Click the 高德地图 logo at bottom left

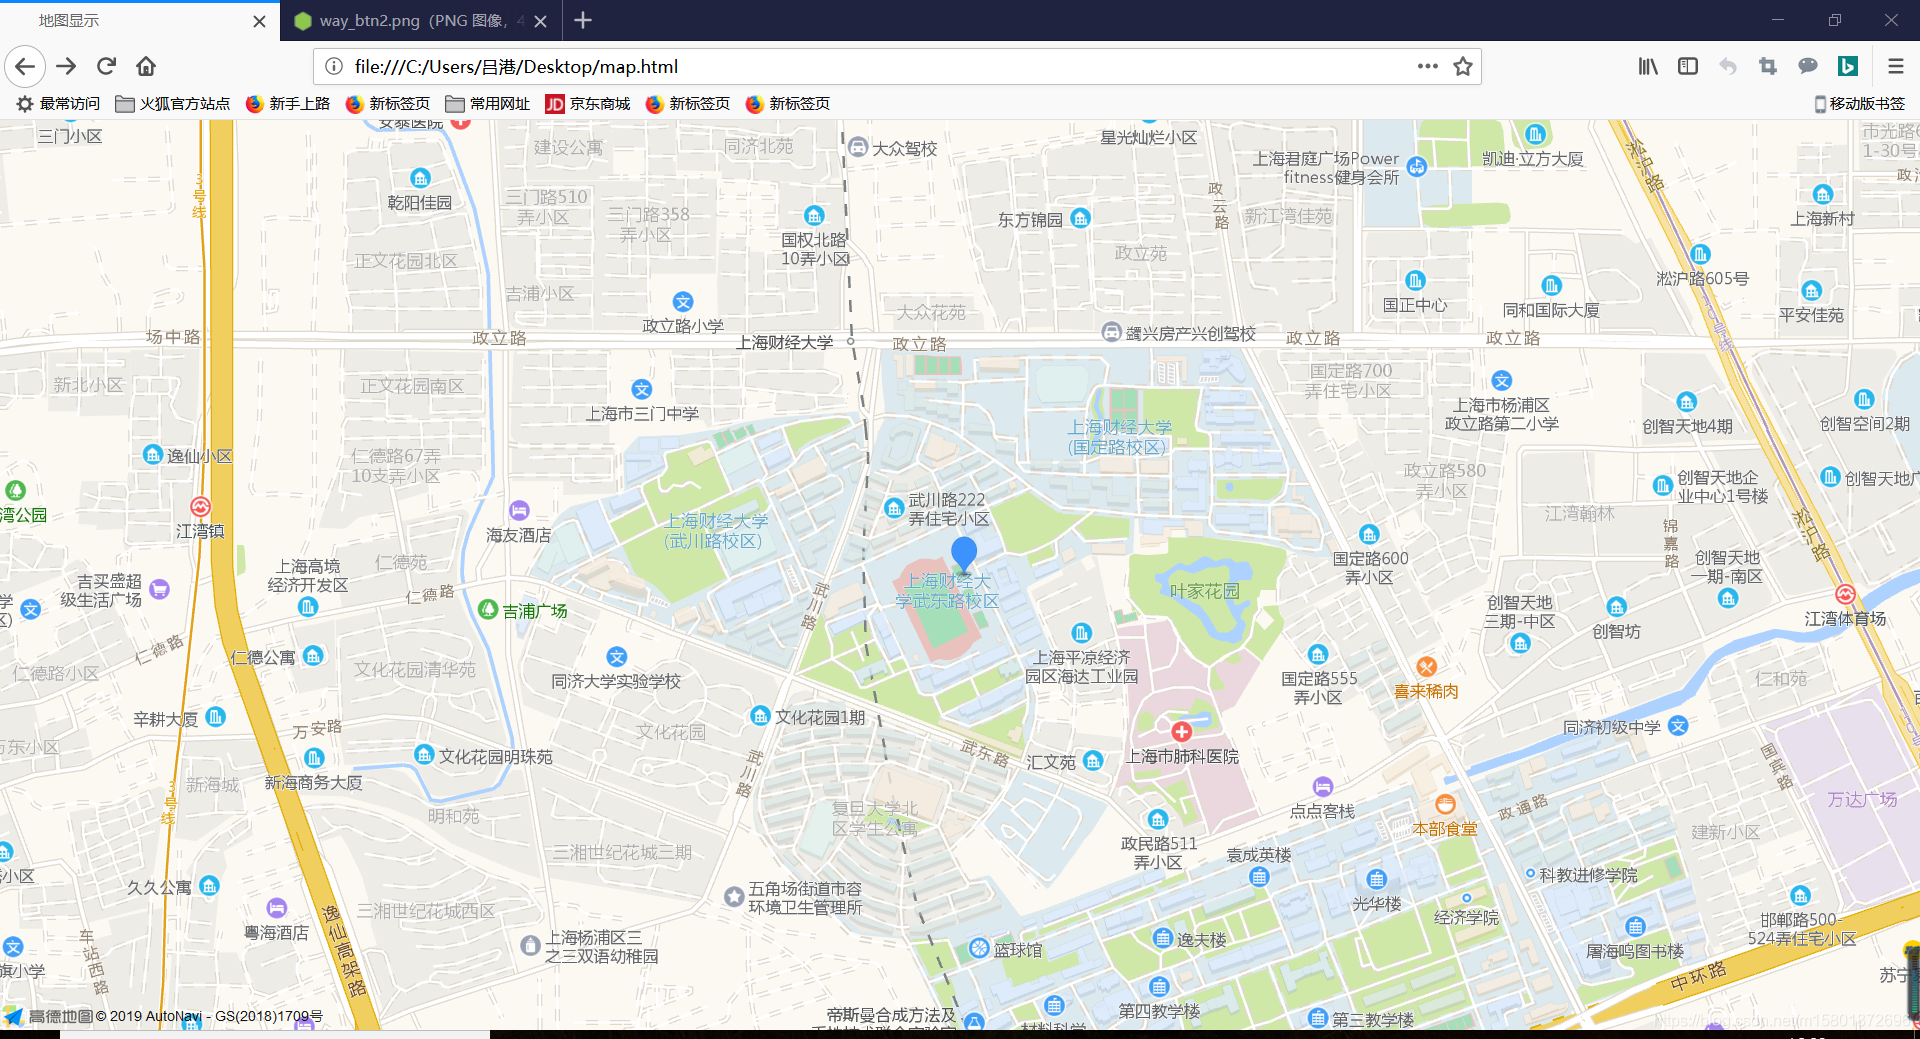click(50, 1016)
